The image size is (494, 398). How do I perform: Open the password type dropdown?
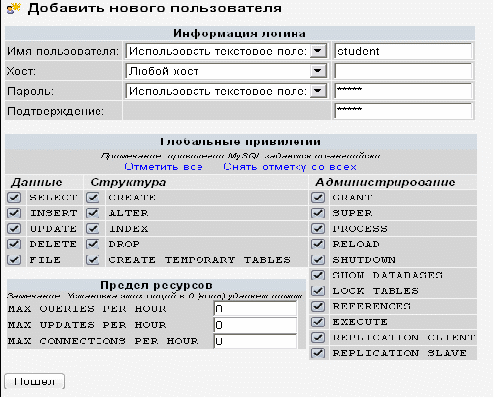[226, 91]
